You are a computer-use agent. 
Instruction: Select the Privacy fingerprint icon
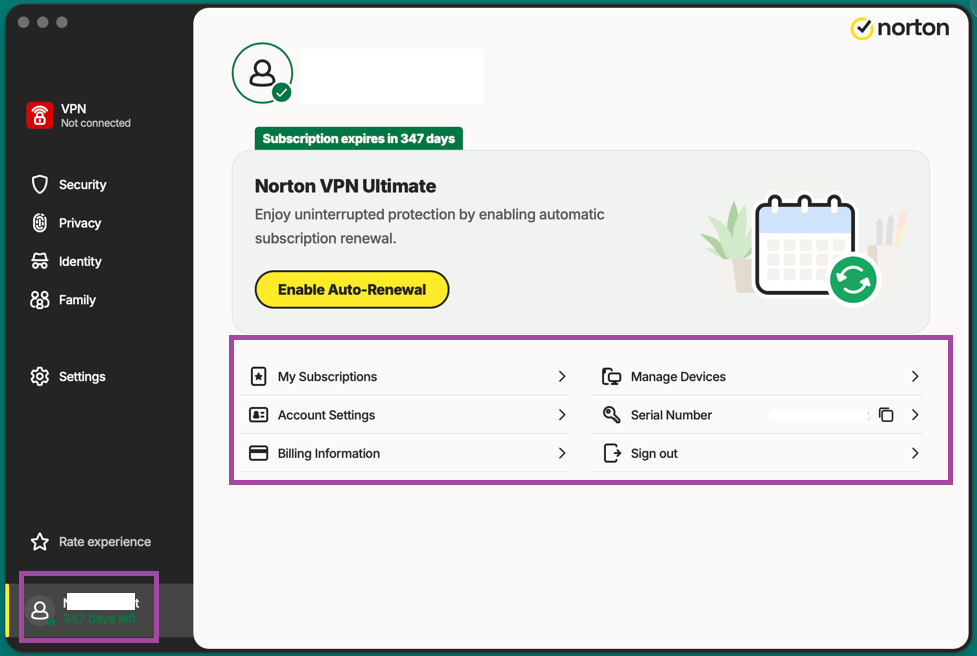[40, 223]
